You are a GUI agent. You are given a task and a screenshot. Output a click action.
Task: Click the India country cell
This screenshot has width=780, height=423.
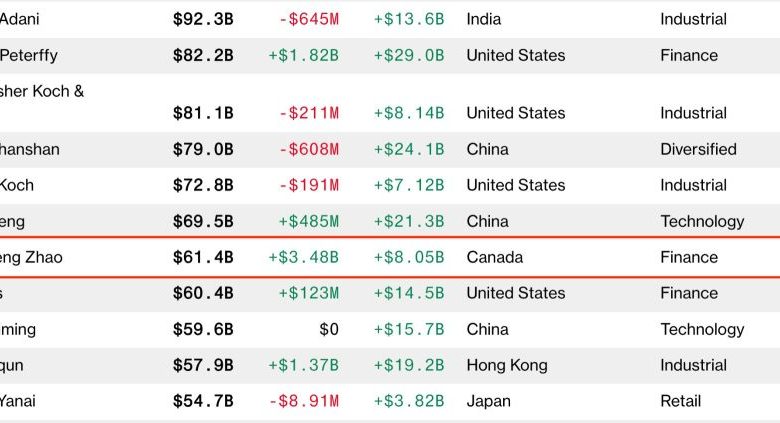pos(484,19)
